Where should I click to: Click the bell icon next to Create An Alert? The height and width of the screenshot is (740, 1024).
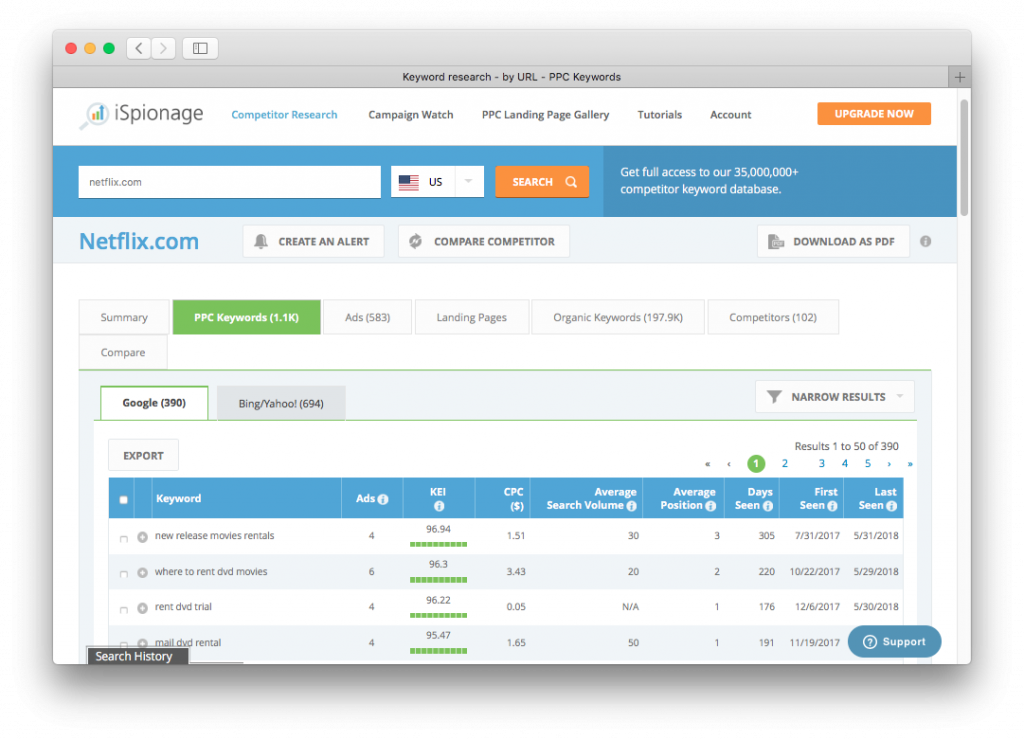tap(260, 241)
